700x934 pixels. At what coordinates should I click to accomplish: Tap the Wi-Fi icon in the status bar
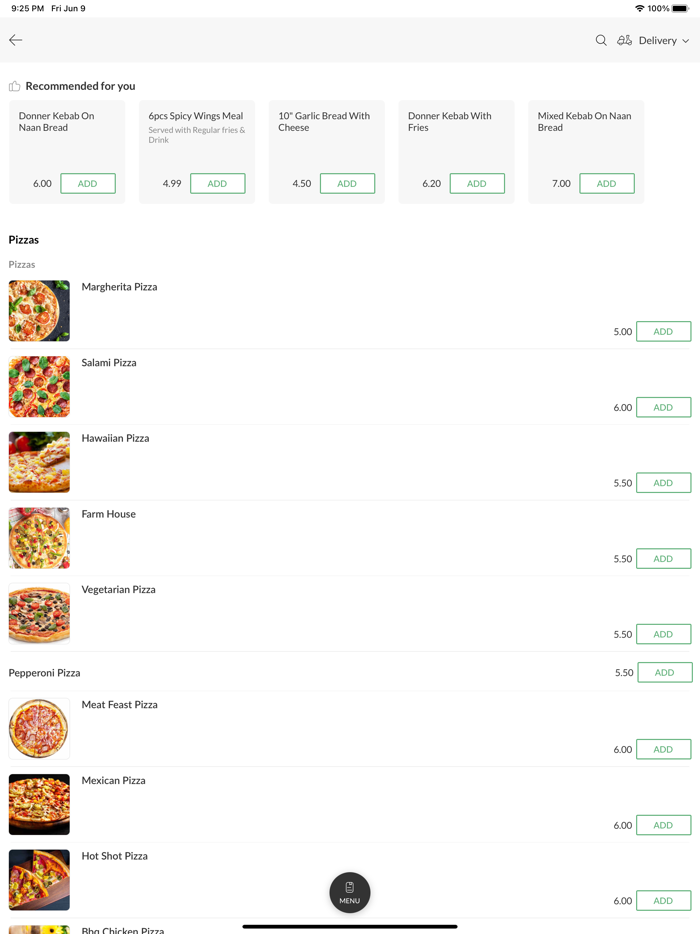tap(640, 8)
